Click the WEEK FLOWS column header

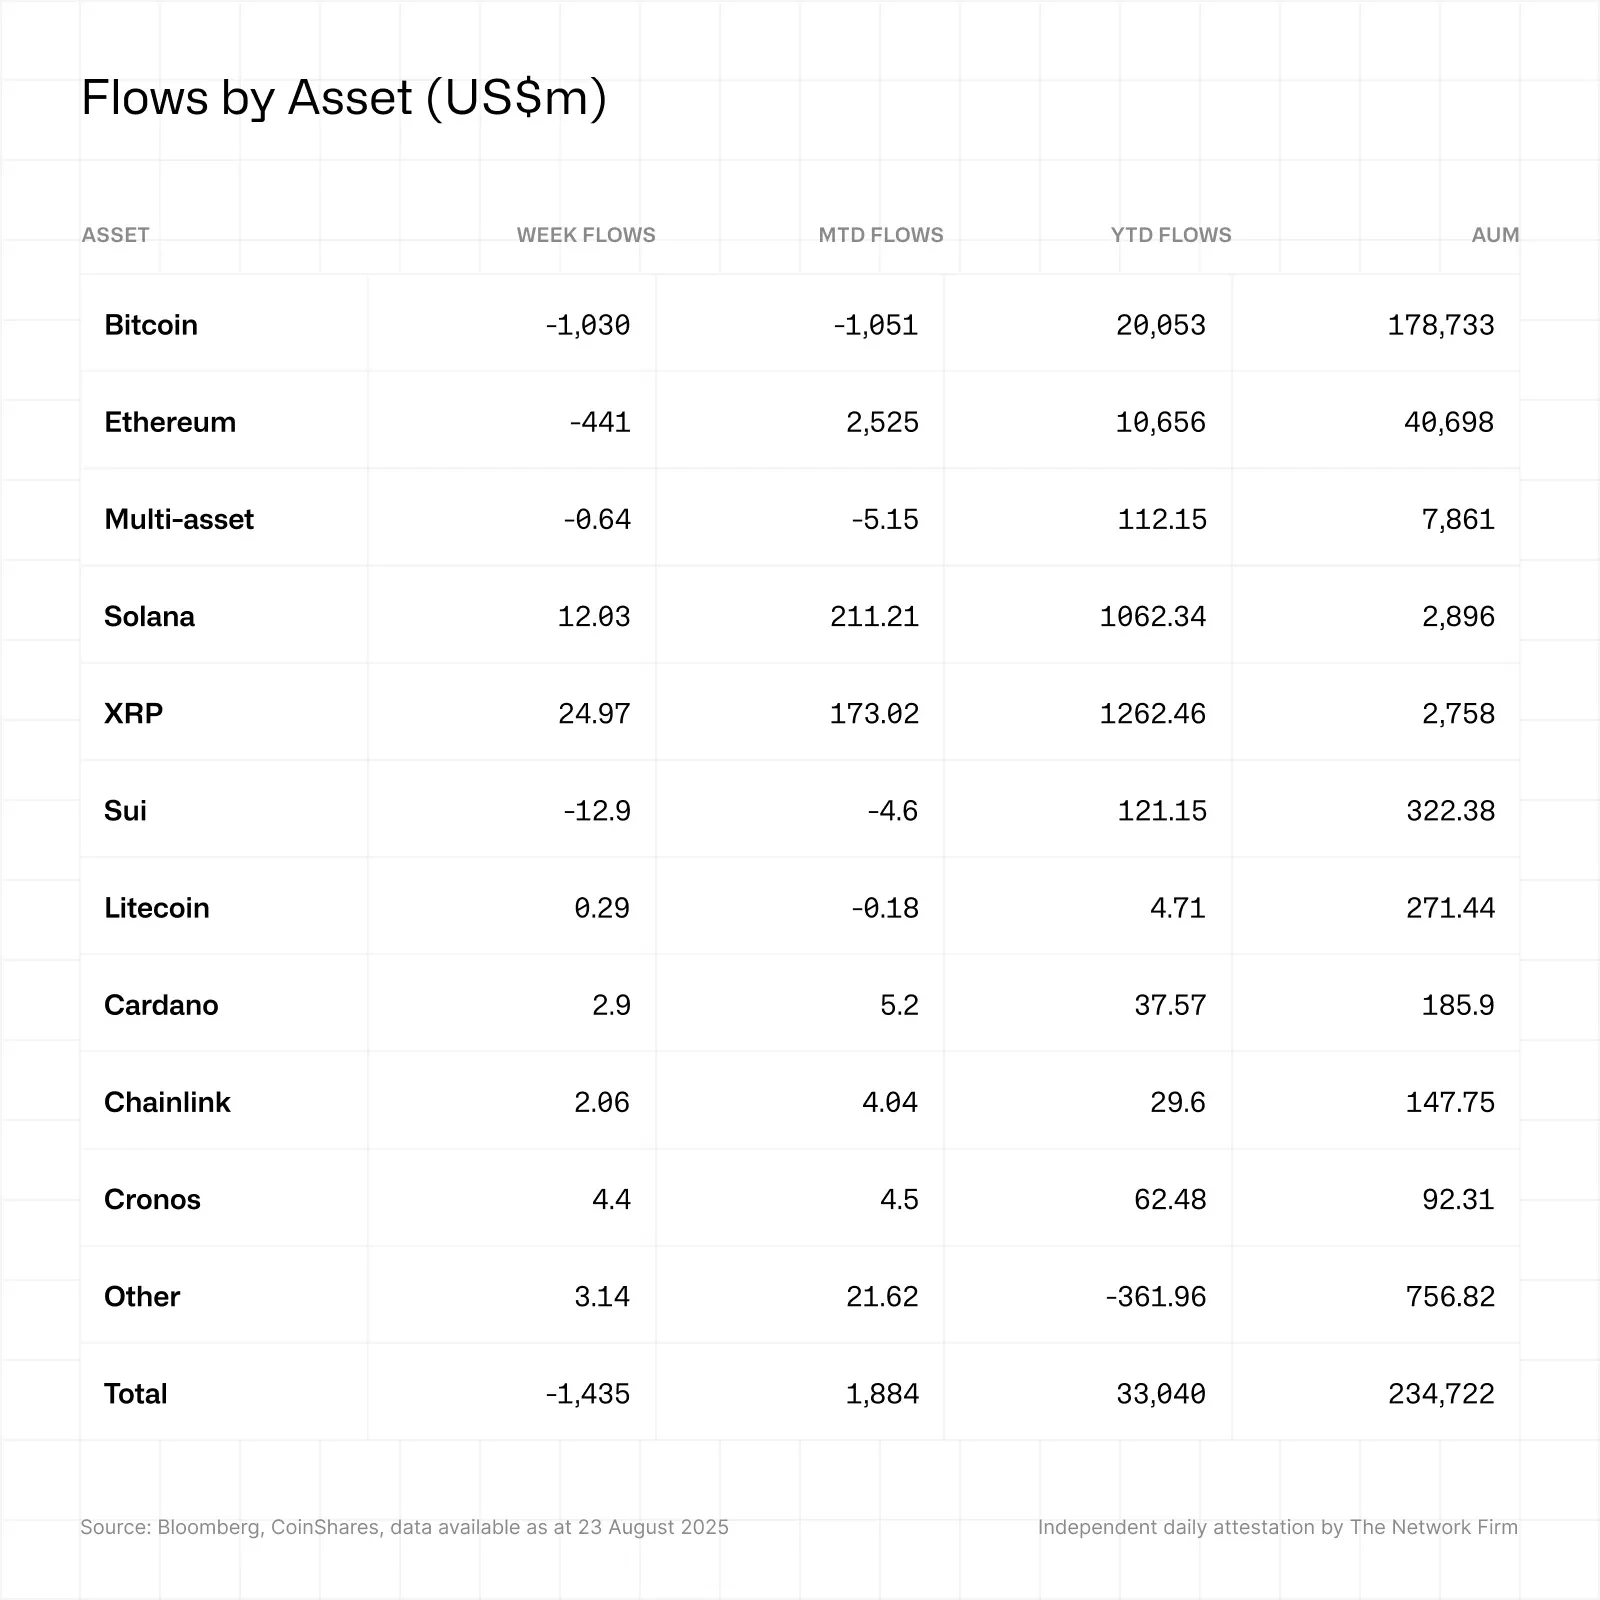pyautogui.click(x=585, y=235)
